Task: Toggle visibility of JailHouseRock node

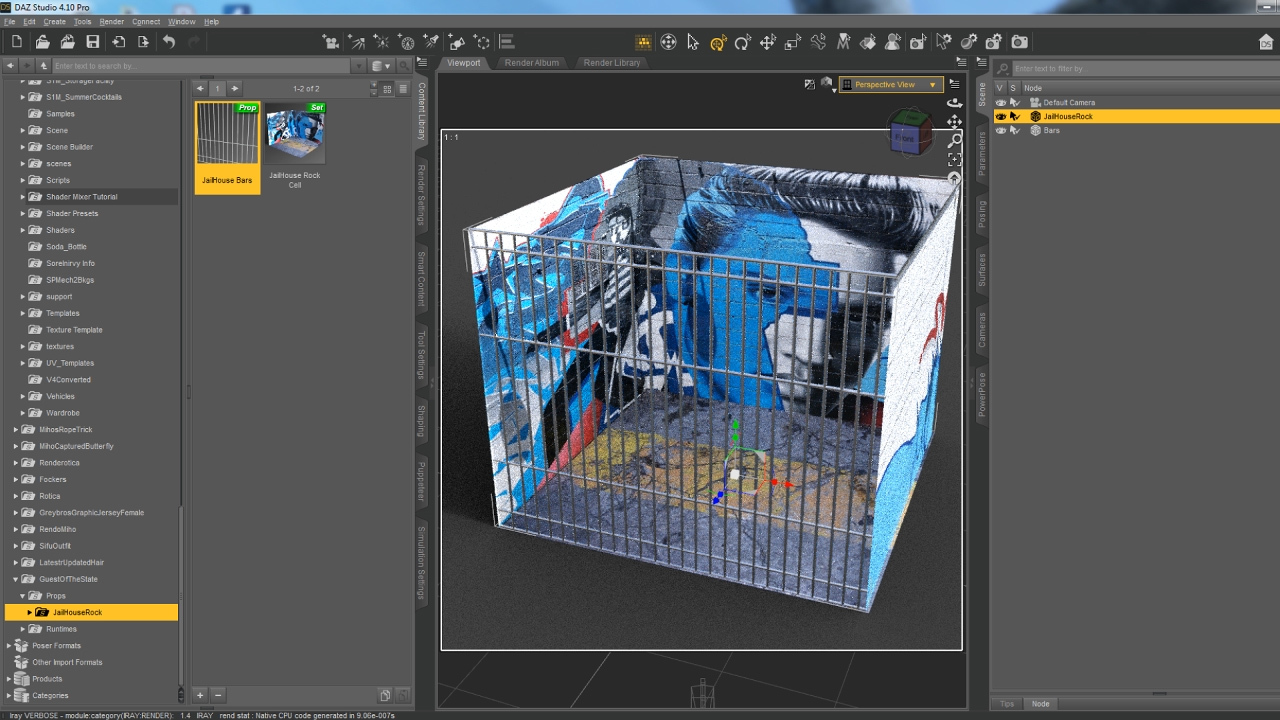Action: click(x=1001, y=116)
